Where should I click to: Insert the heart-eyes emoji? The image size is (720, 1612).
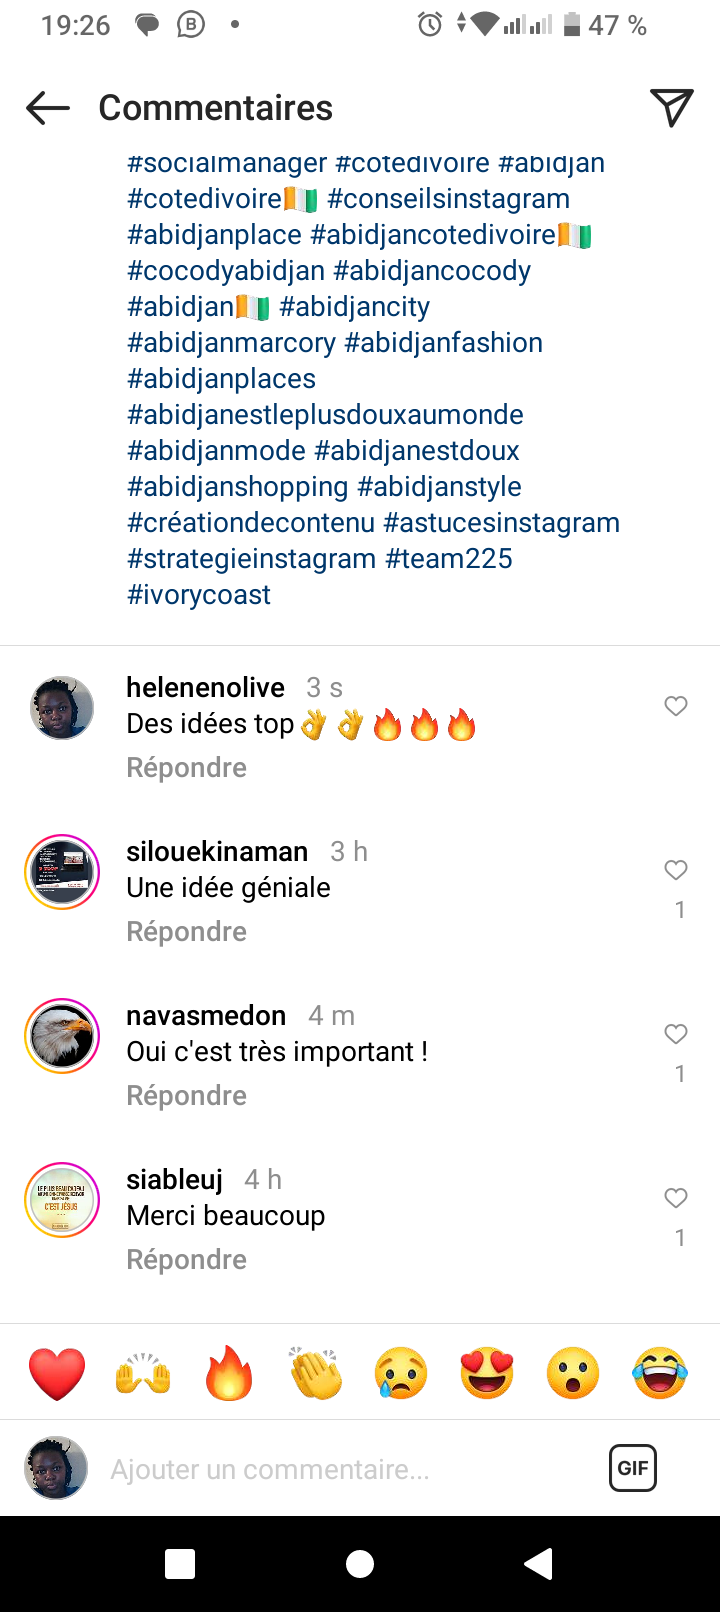click(x=487, y=1373)
